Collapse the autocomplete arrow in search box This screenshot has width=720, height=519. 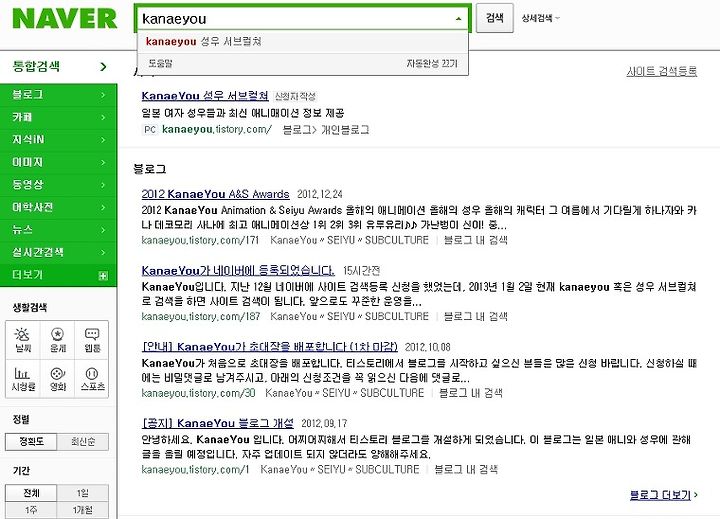click(458, 19)
